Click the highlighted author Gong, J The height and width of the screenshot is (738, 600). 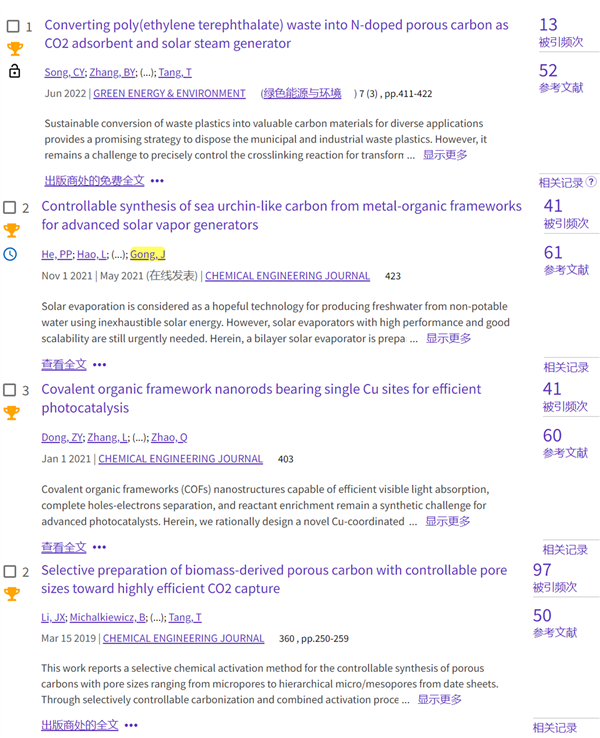click(x=147, y=254)
